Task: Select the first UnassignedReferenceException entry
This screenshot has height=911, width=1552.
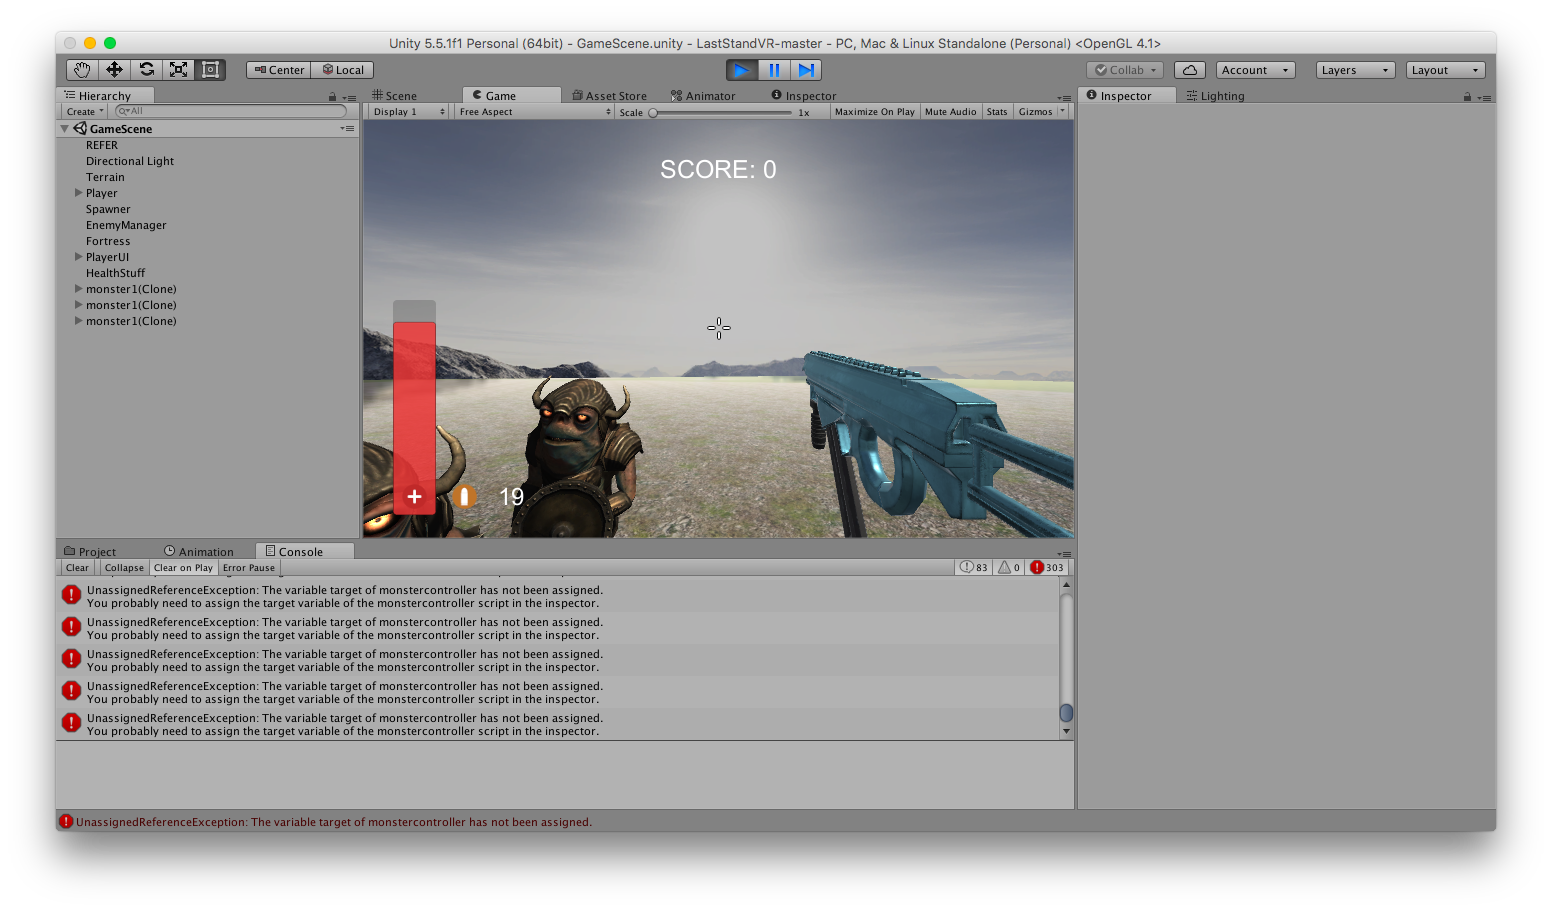Action: (x=558, y=596)
